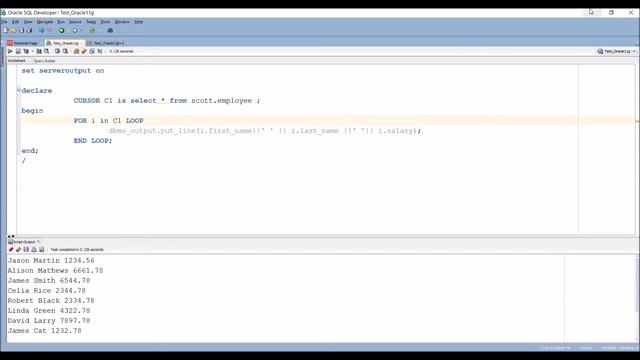Viewport: 640px width, 360px height.
Task: Click output row 'Celia Rice 2344.78'
Action: (47, 291)
